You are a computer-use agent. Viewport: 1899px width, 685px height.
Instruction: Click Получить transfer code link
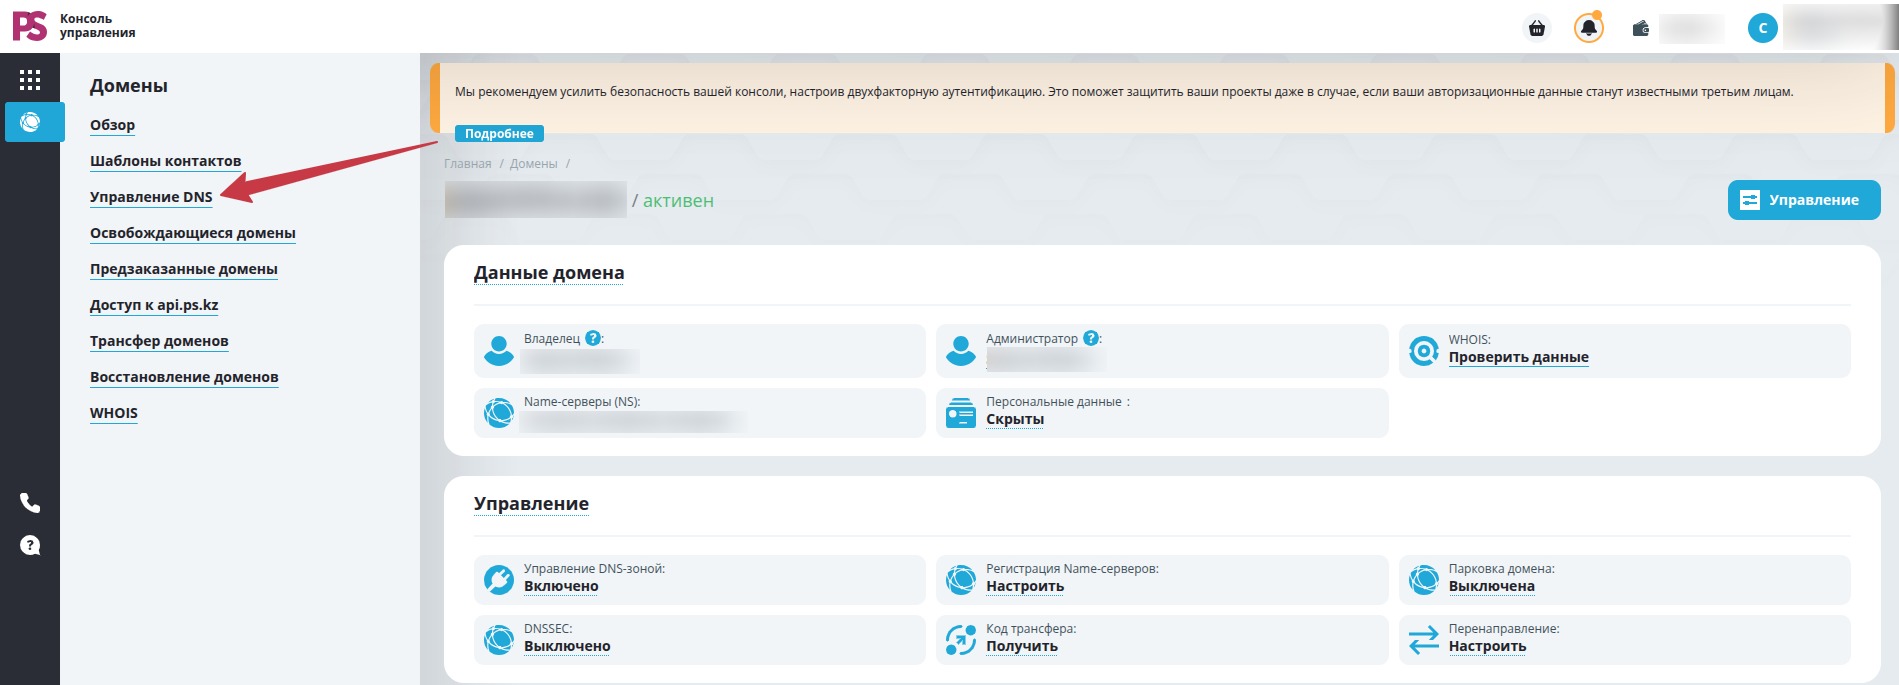[1022, 647]
